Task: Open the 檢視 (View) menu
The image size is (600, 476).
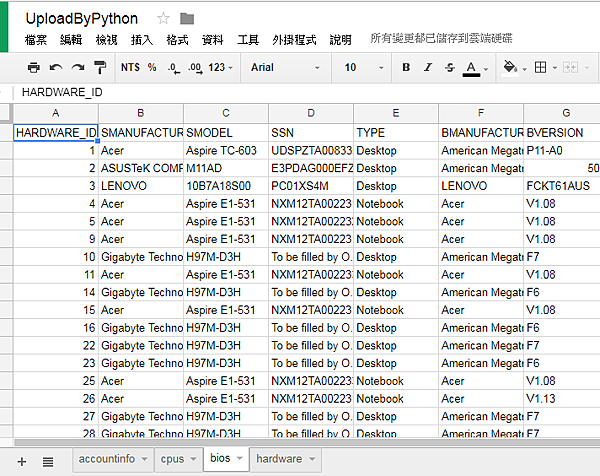Action: tap(106, 40)
